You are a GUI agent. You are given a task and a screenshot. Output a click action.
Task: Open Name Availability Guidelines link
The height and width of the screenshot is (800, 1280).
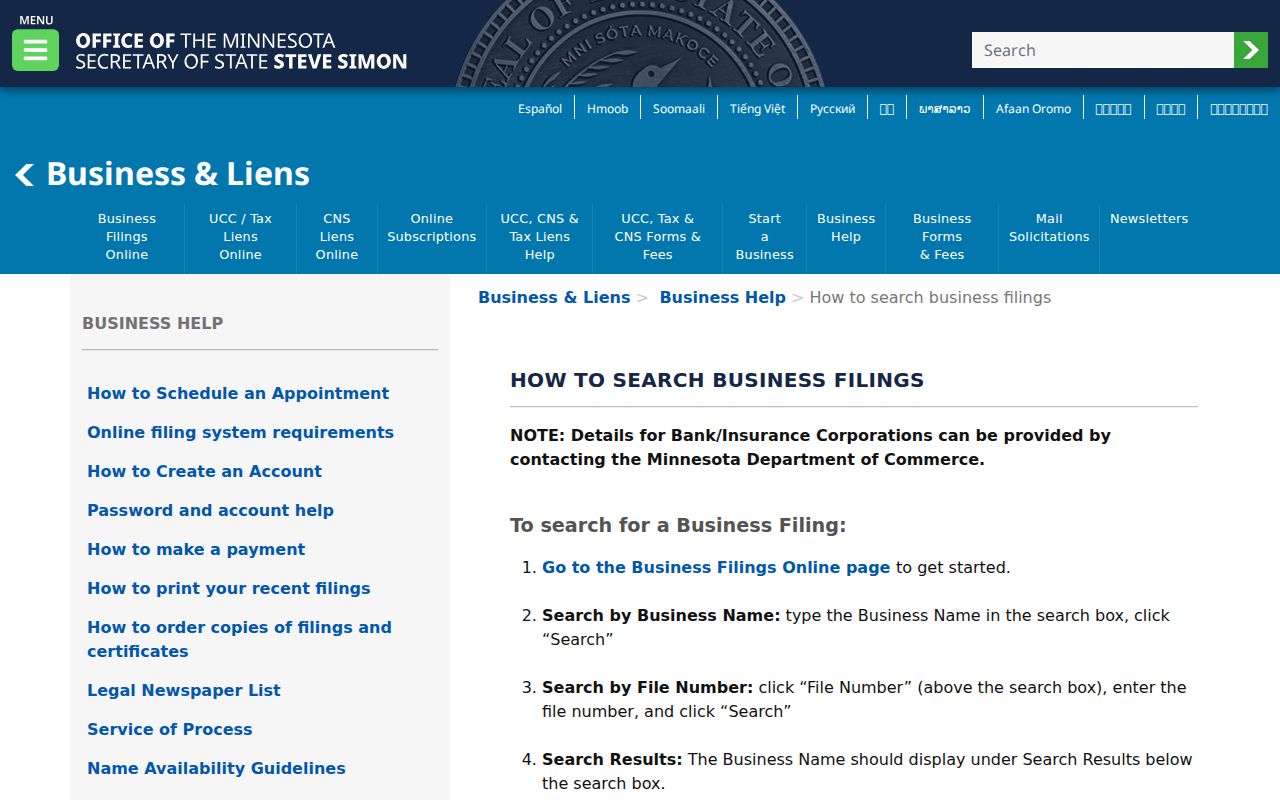coord(216,769)
